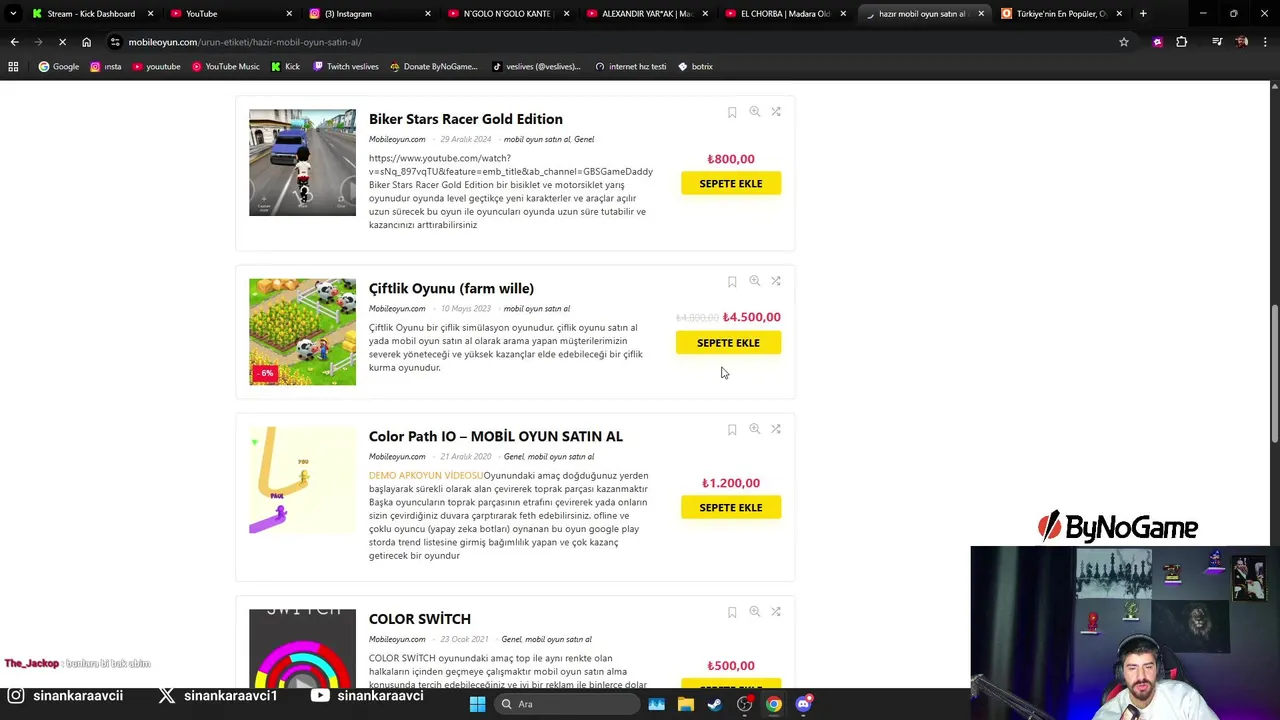Open quick view magnifier for COLOR SWİTCH
Image resolution: width=1280 pixels, height=720 pixels.
(755, 612)
